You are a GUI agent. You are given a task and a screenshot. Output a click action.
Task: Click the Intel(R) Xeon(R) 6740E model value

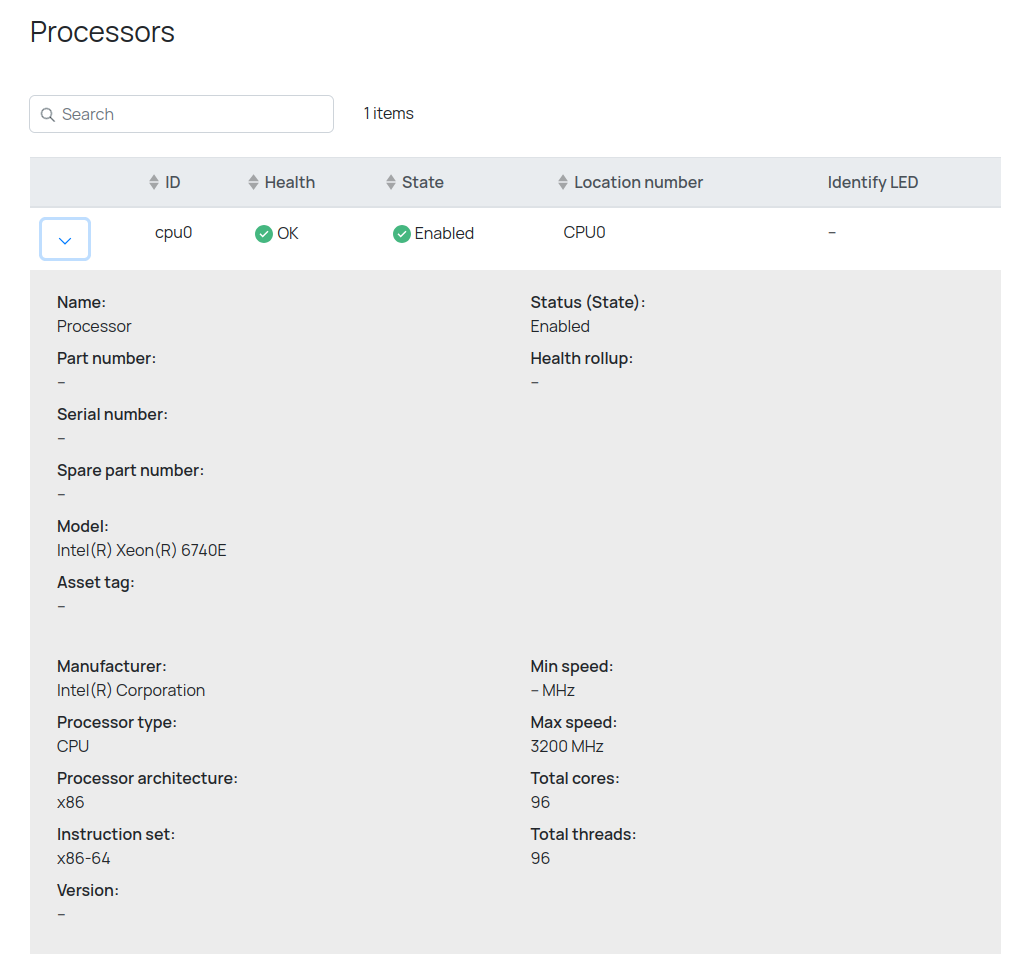[142, 550]
